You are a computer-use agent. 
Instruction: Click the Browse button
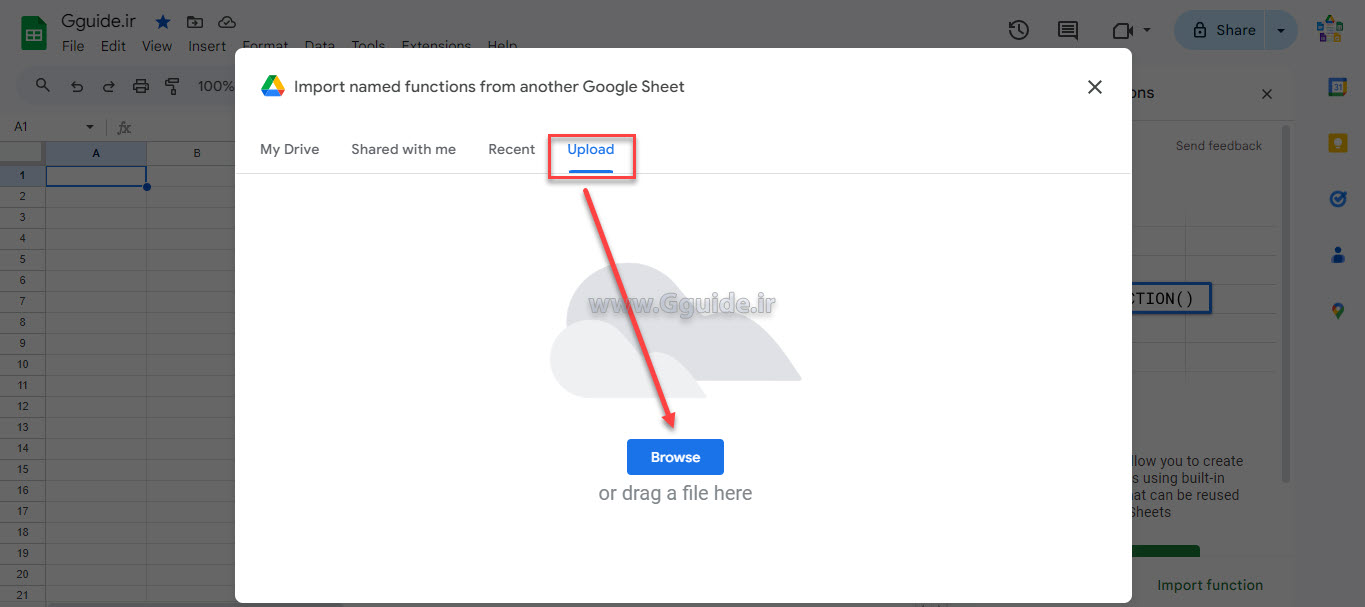(675, 457)
